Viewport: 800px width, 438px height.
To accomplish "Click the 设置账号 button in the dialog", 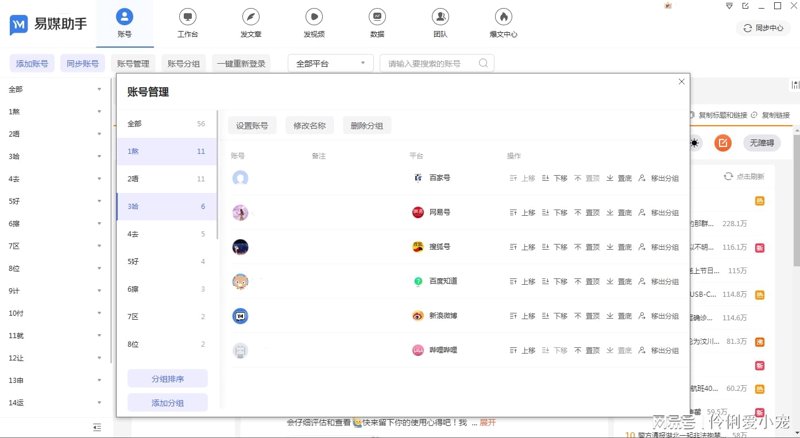I will [252, 126].
